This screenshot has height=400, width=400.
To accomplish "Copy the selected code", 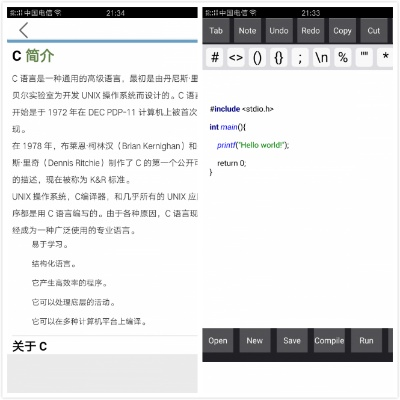I will pyautogui.click(x=342, y=31).
